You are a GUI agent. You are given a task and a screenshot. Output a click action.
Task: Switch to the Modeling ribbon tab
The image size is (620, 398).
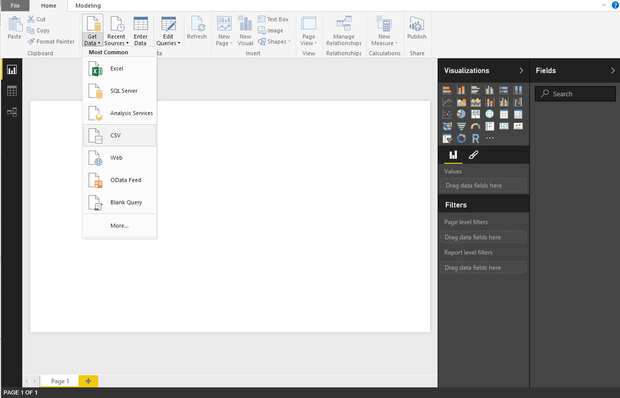(88, 6)
